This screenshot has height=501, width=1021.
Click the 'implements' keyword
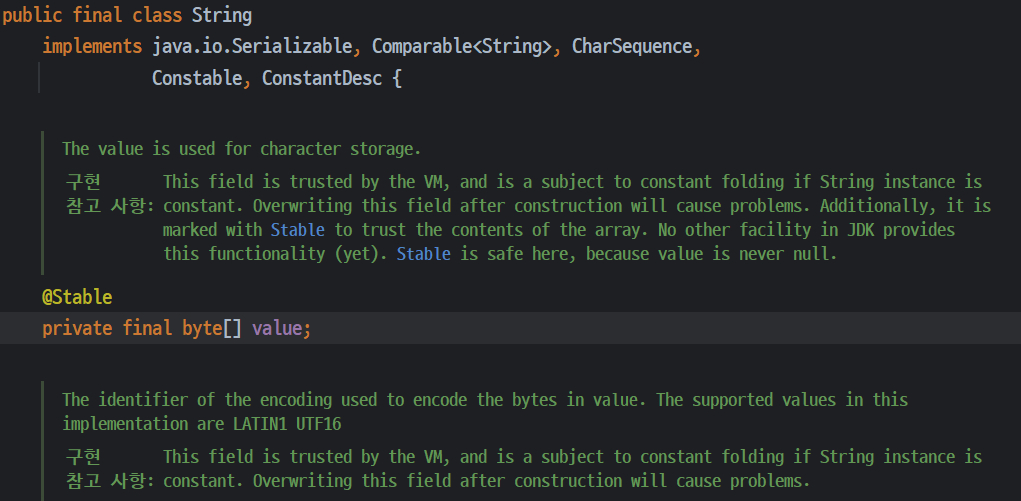pyautogui.click(x=92, y=46)
